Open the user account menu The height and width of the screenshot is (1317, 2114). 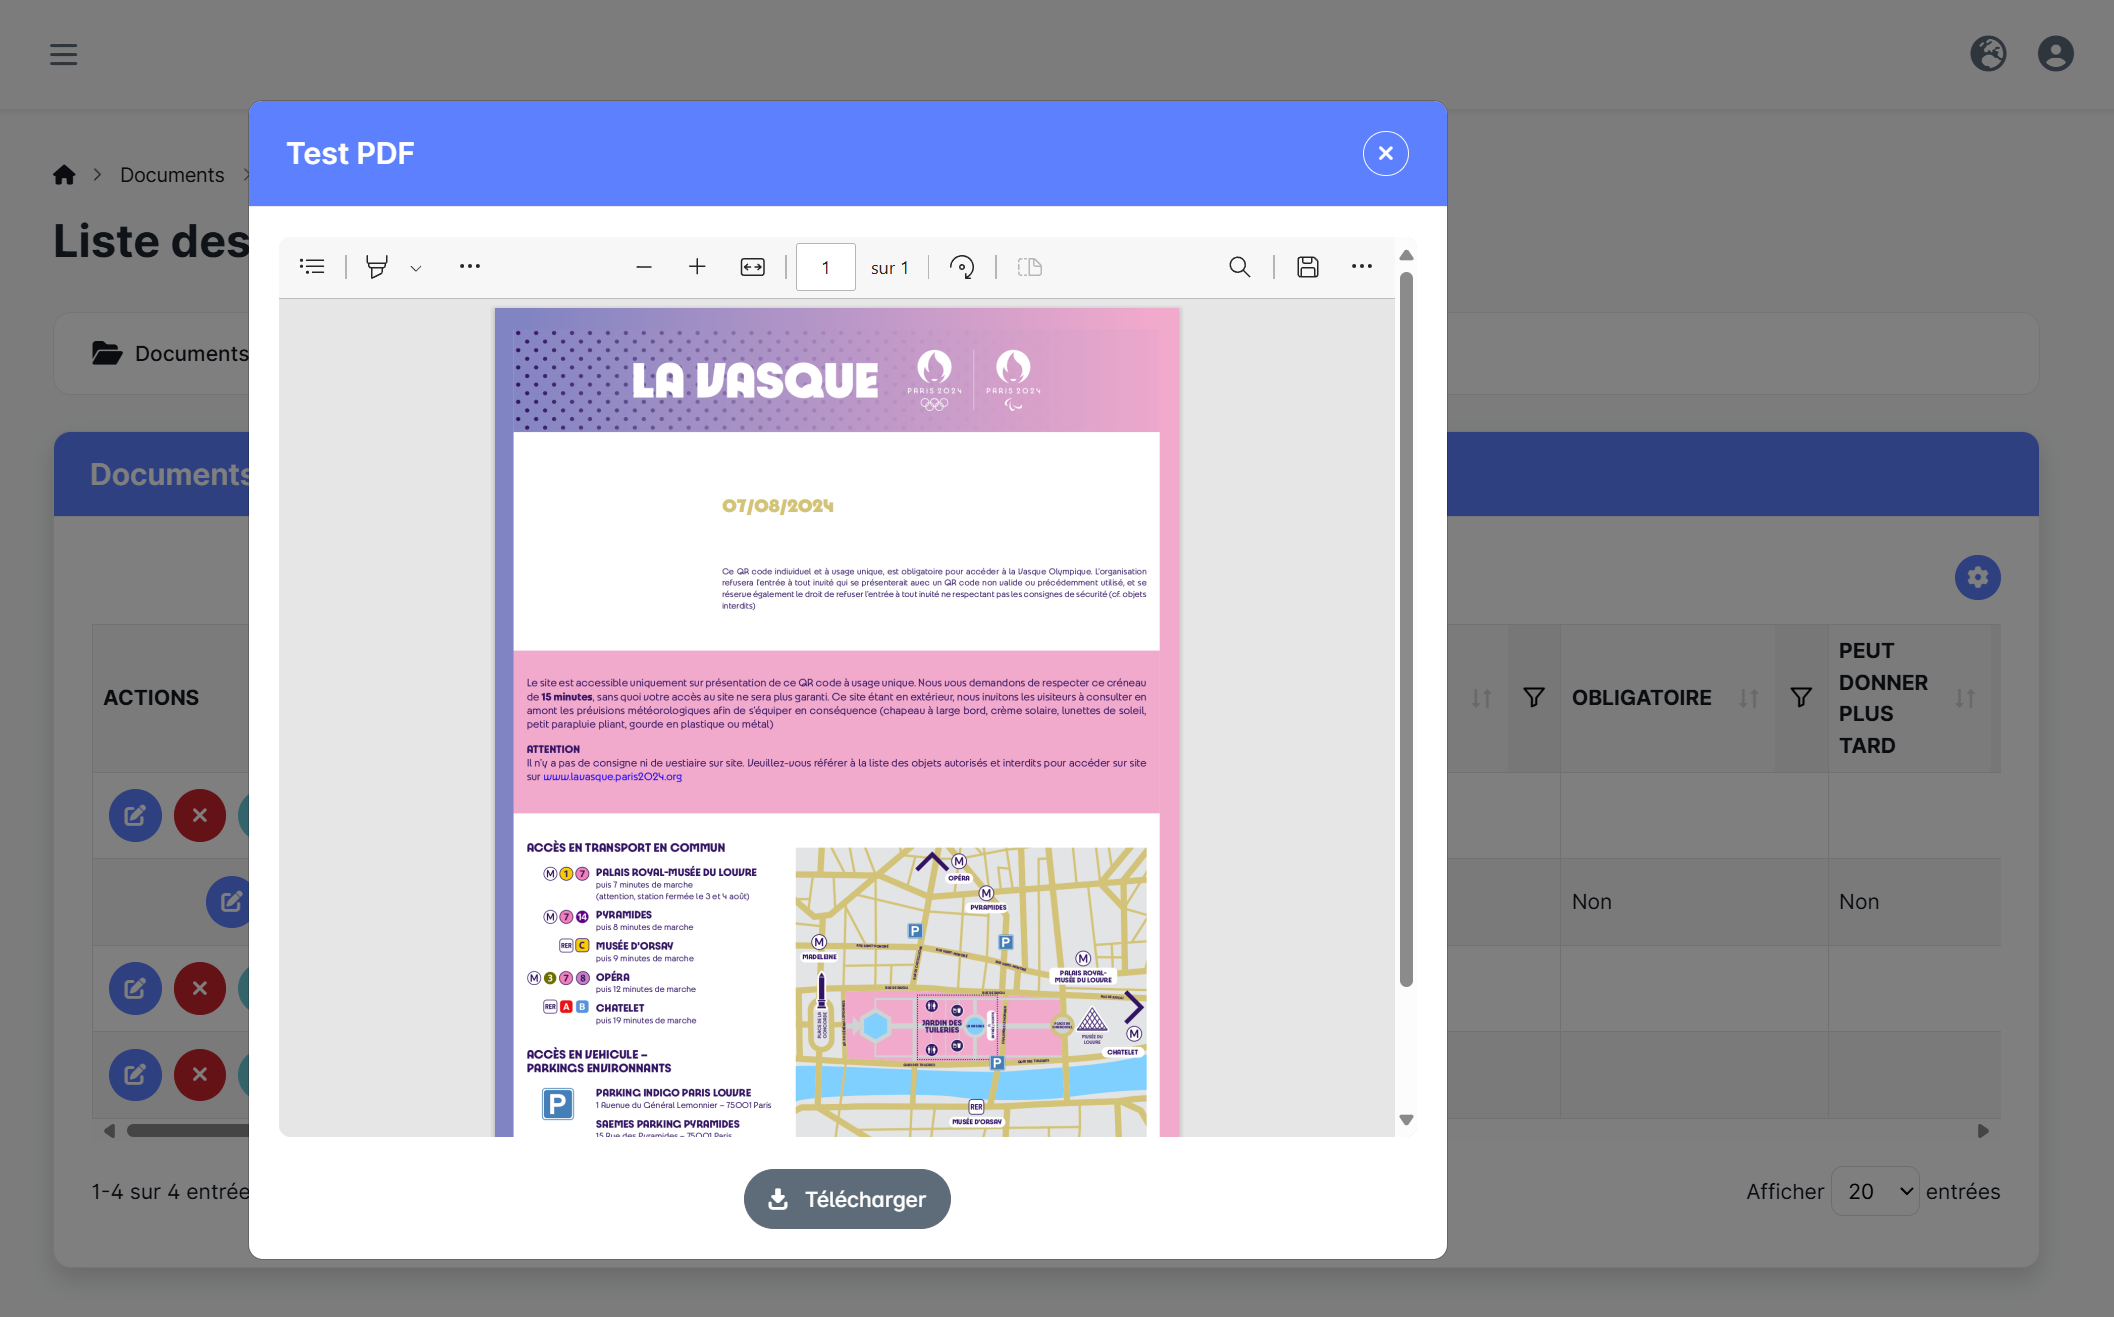tap(2055, 54)
